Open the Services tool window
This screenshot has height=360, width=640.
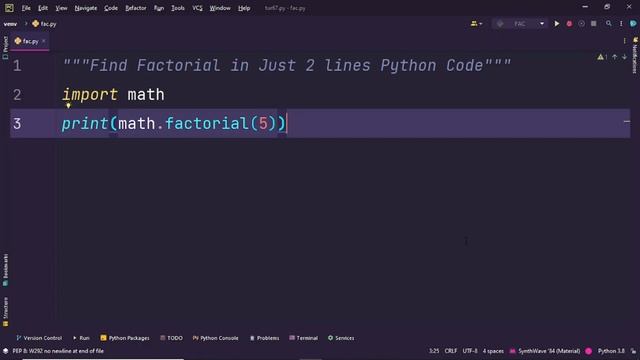click(341, 338)
